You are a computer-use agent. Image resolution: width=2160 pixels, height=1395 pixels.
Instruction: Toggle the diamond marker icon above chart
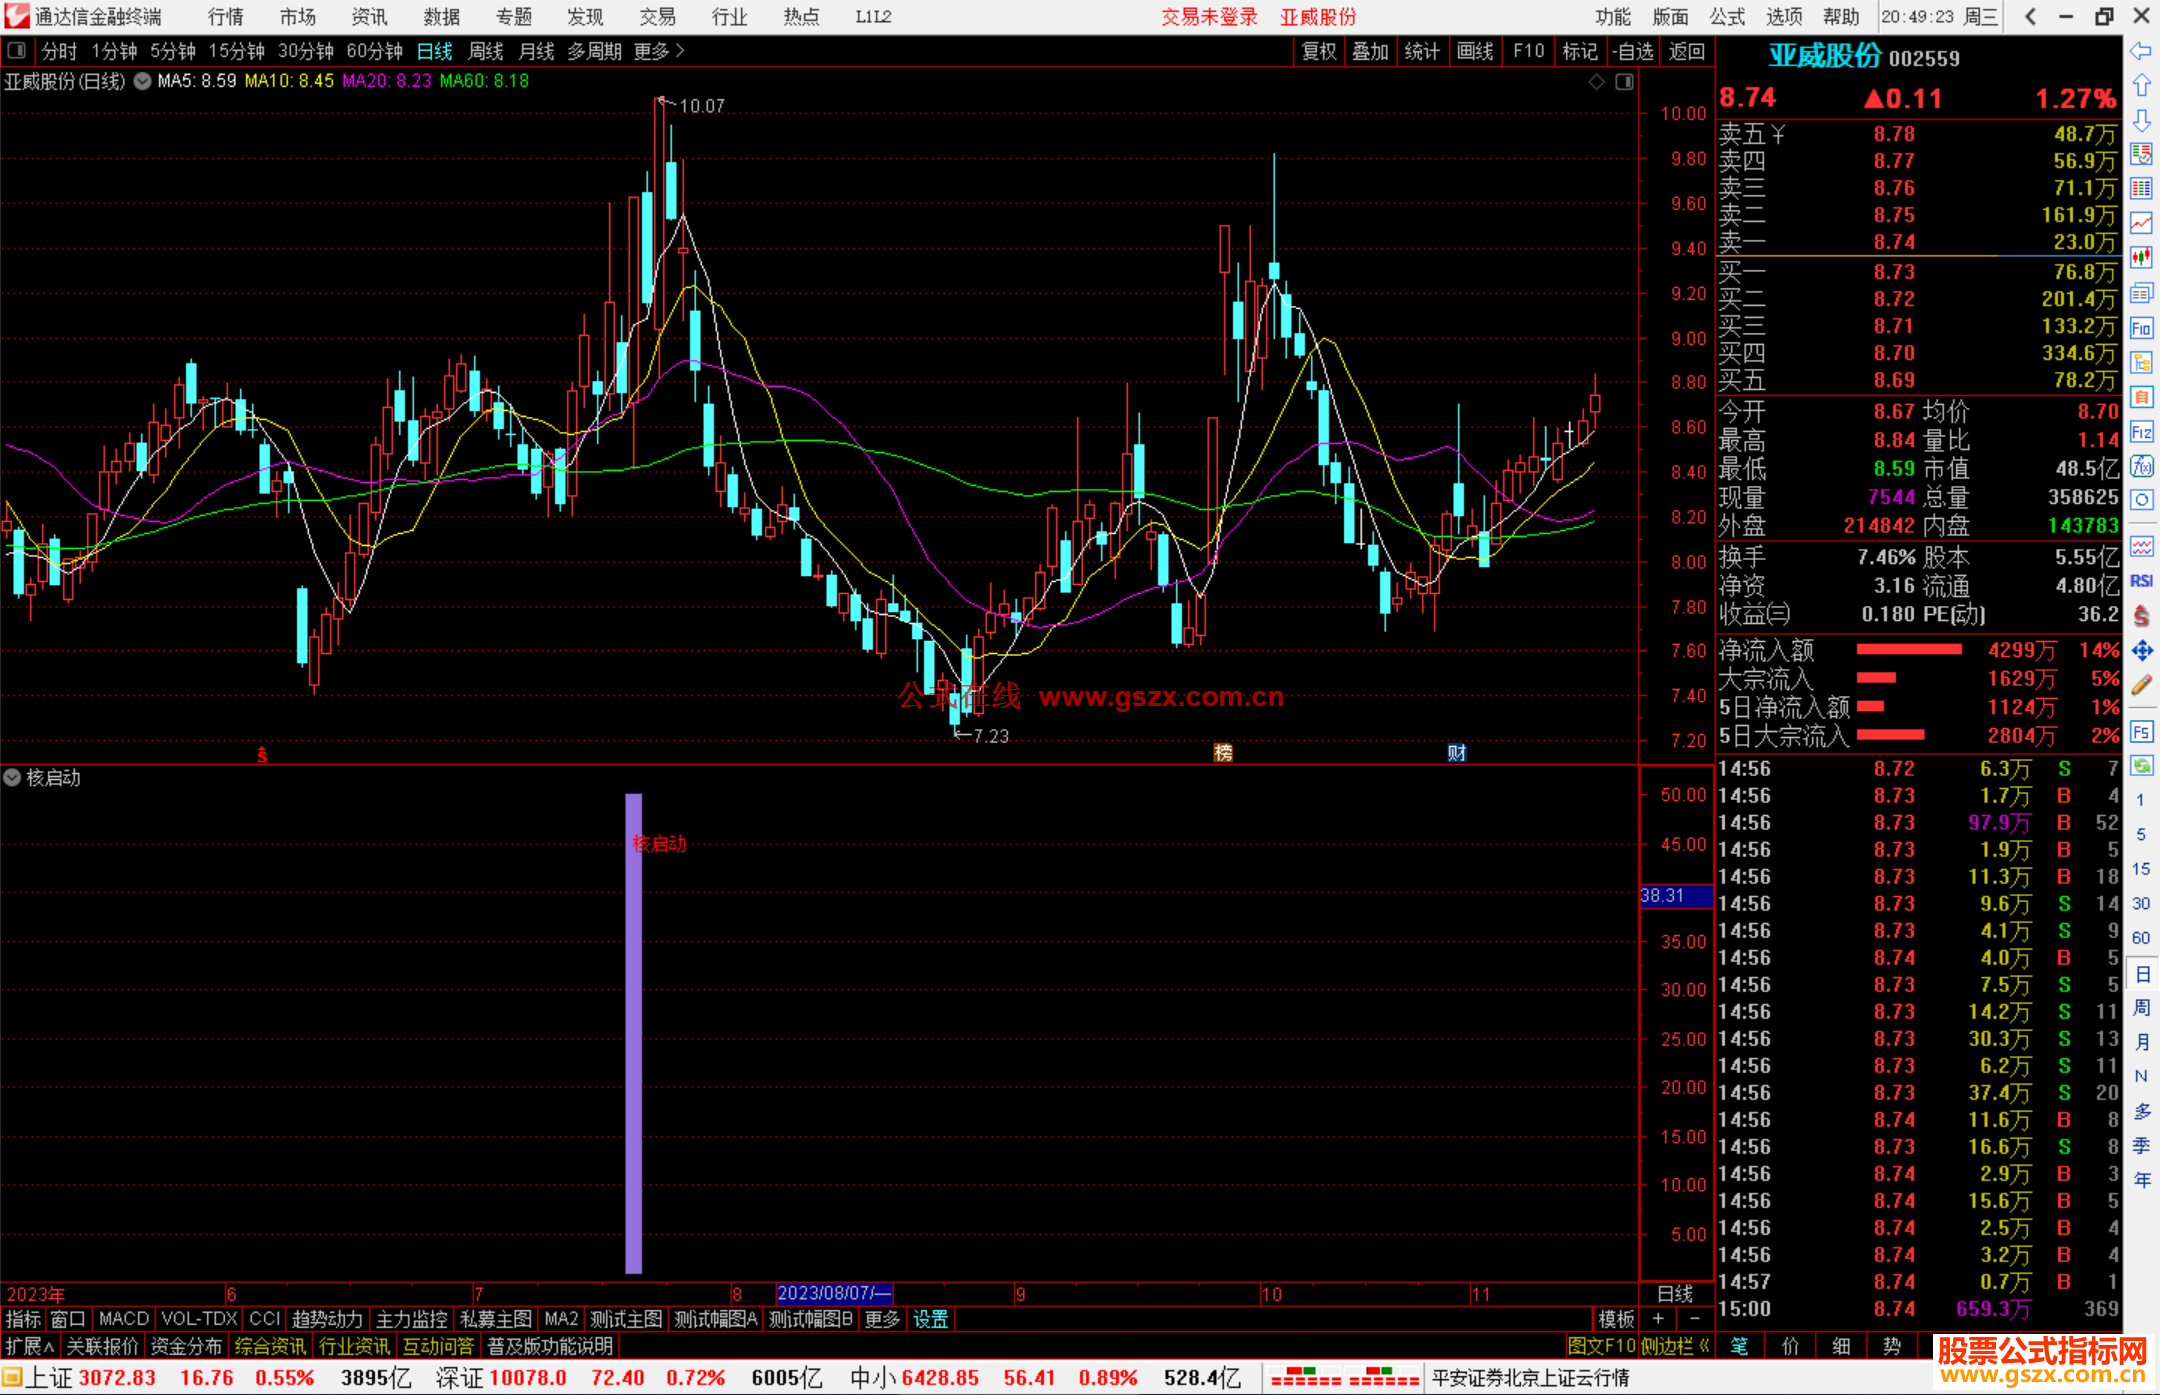coord(1597,82)
